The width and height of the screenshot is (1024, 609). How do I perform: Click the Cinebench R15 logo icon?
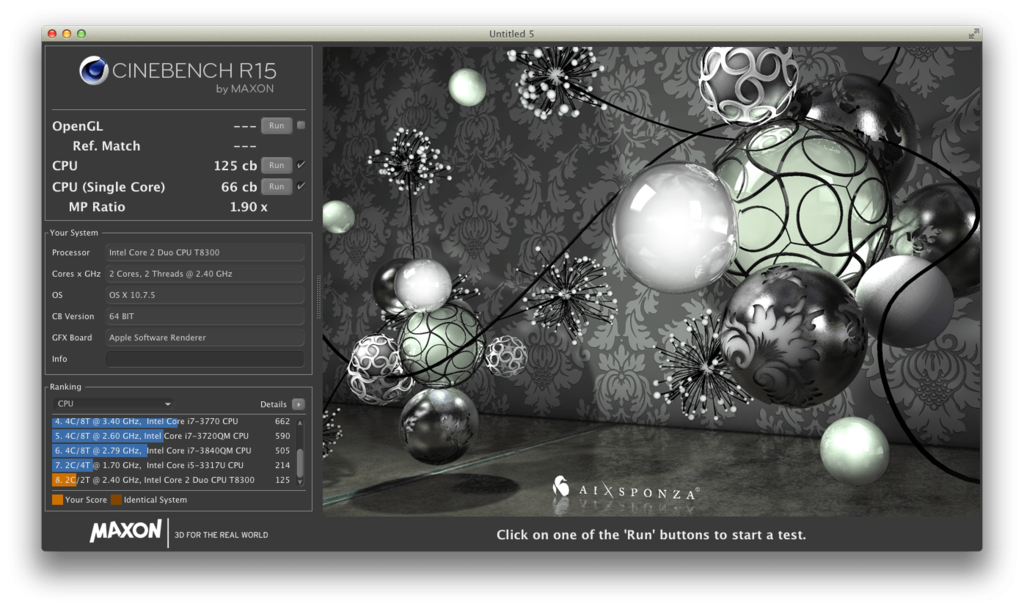point(93,70)
